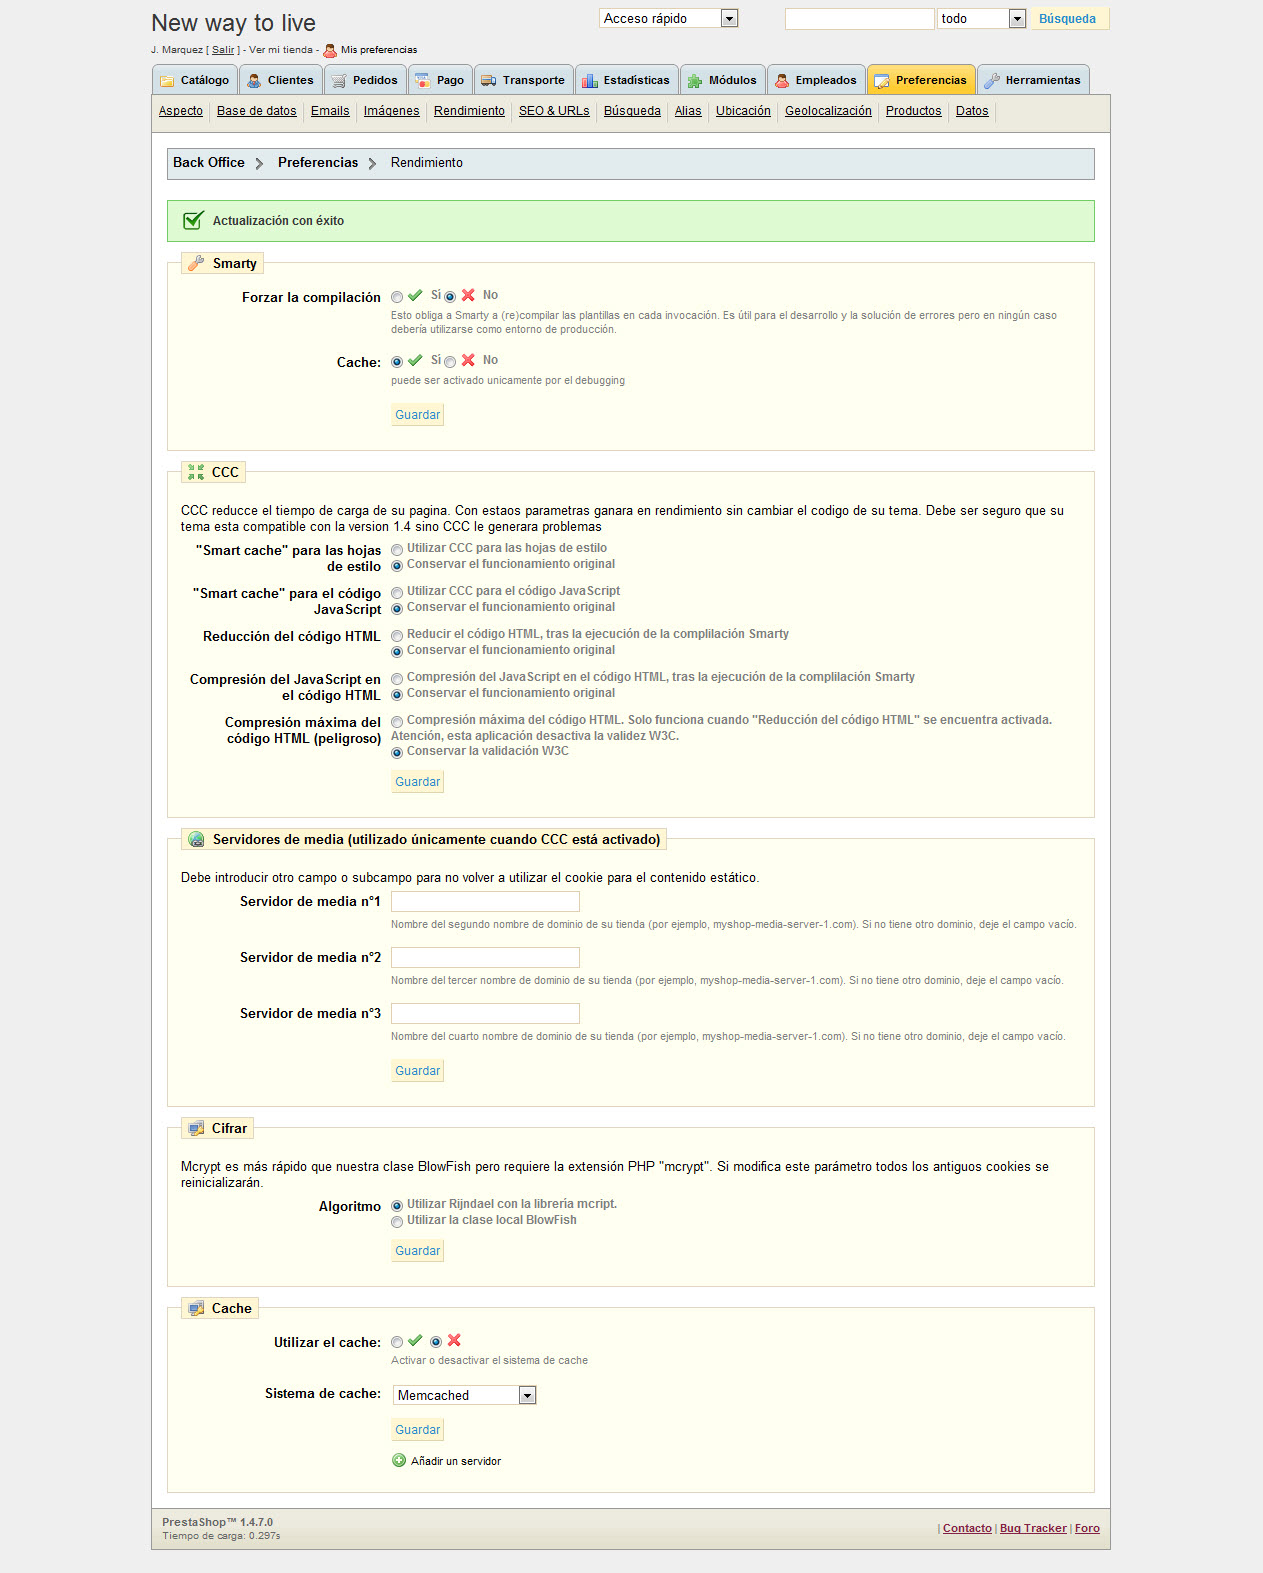
Task: Click the CCC compress arrows icon
Action: tap(196, 472)
